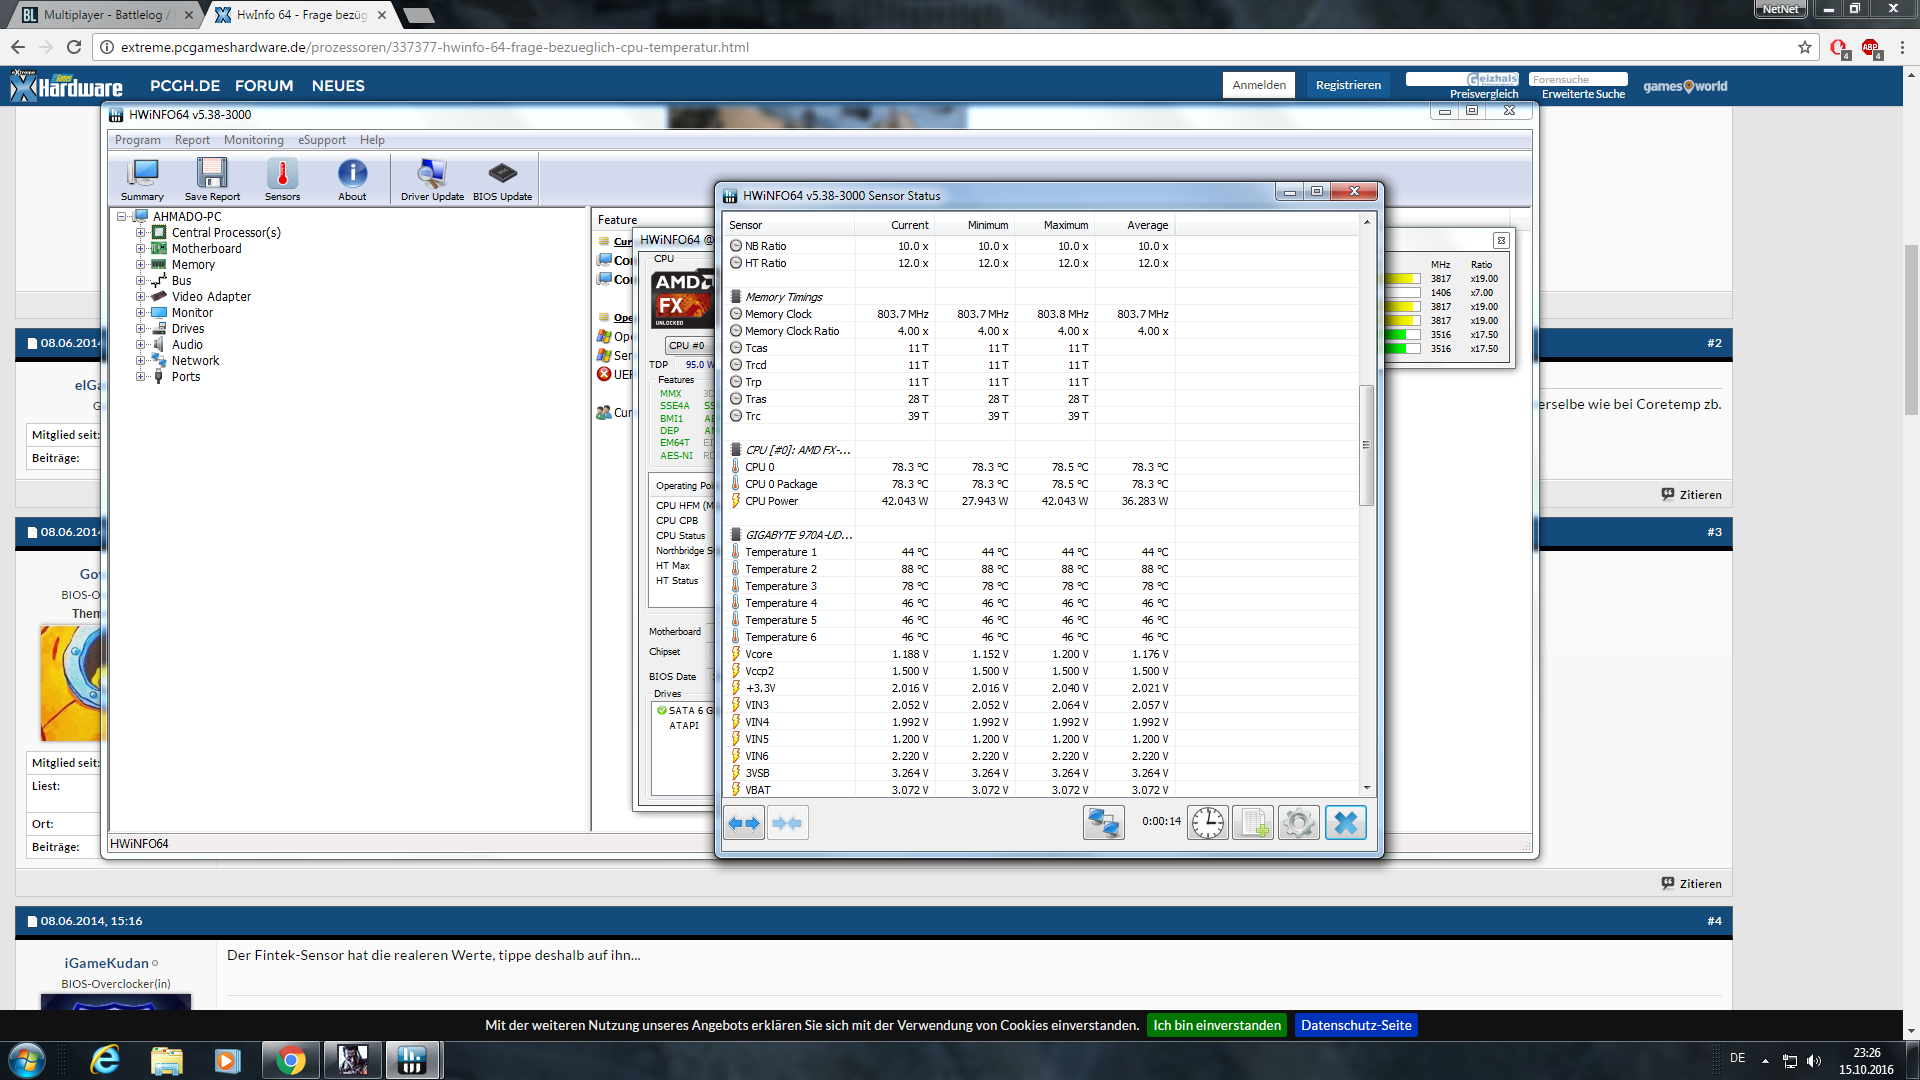Image resolution: width=1920 pixels, height=1080 pixels.
Task: Open Internet Explorer from the taskbar
Action: click(x=104, y=1060)
